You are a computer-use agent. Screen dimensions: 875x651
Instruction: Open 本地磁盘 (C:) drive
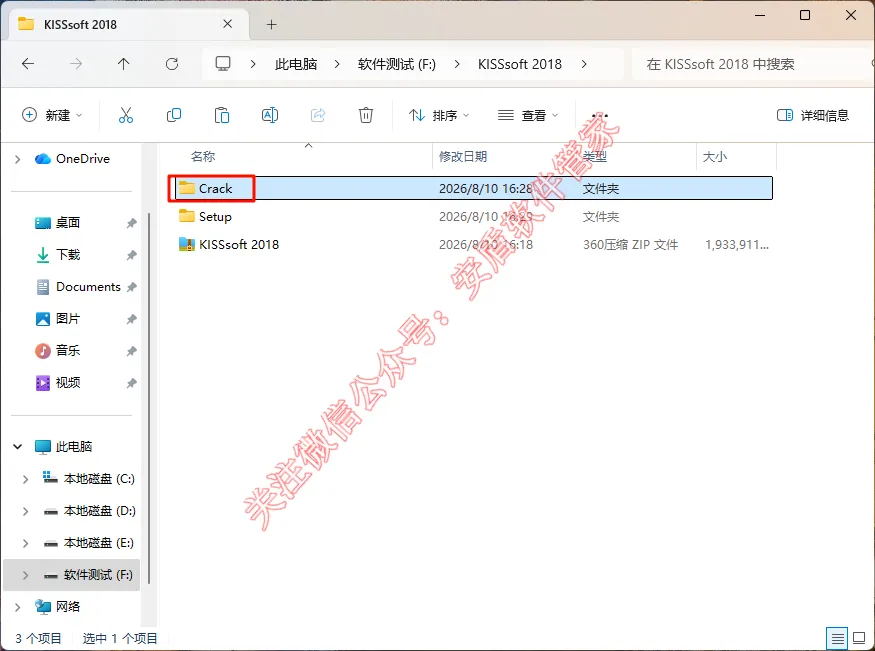(99, 479)
